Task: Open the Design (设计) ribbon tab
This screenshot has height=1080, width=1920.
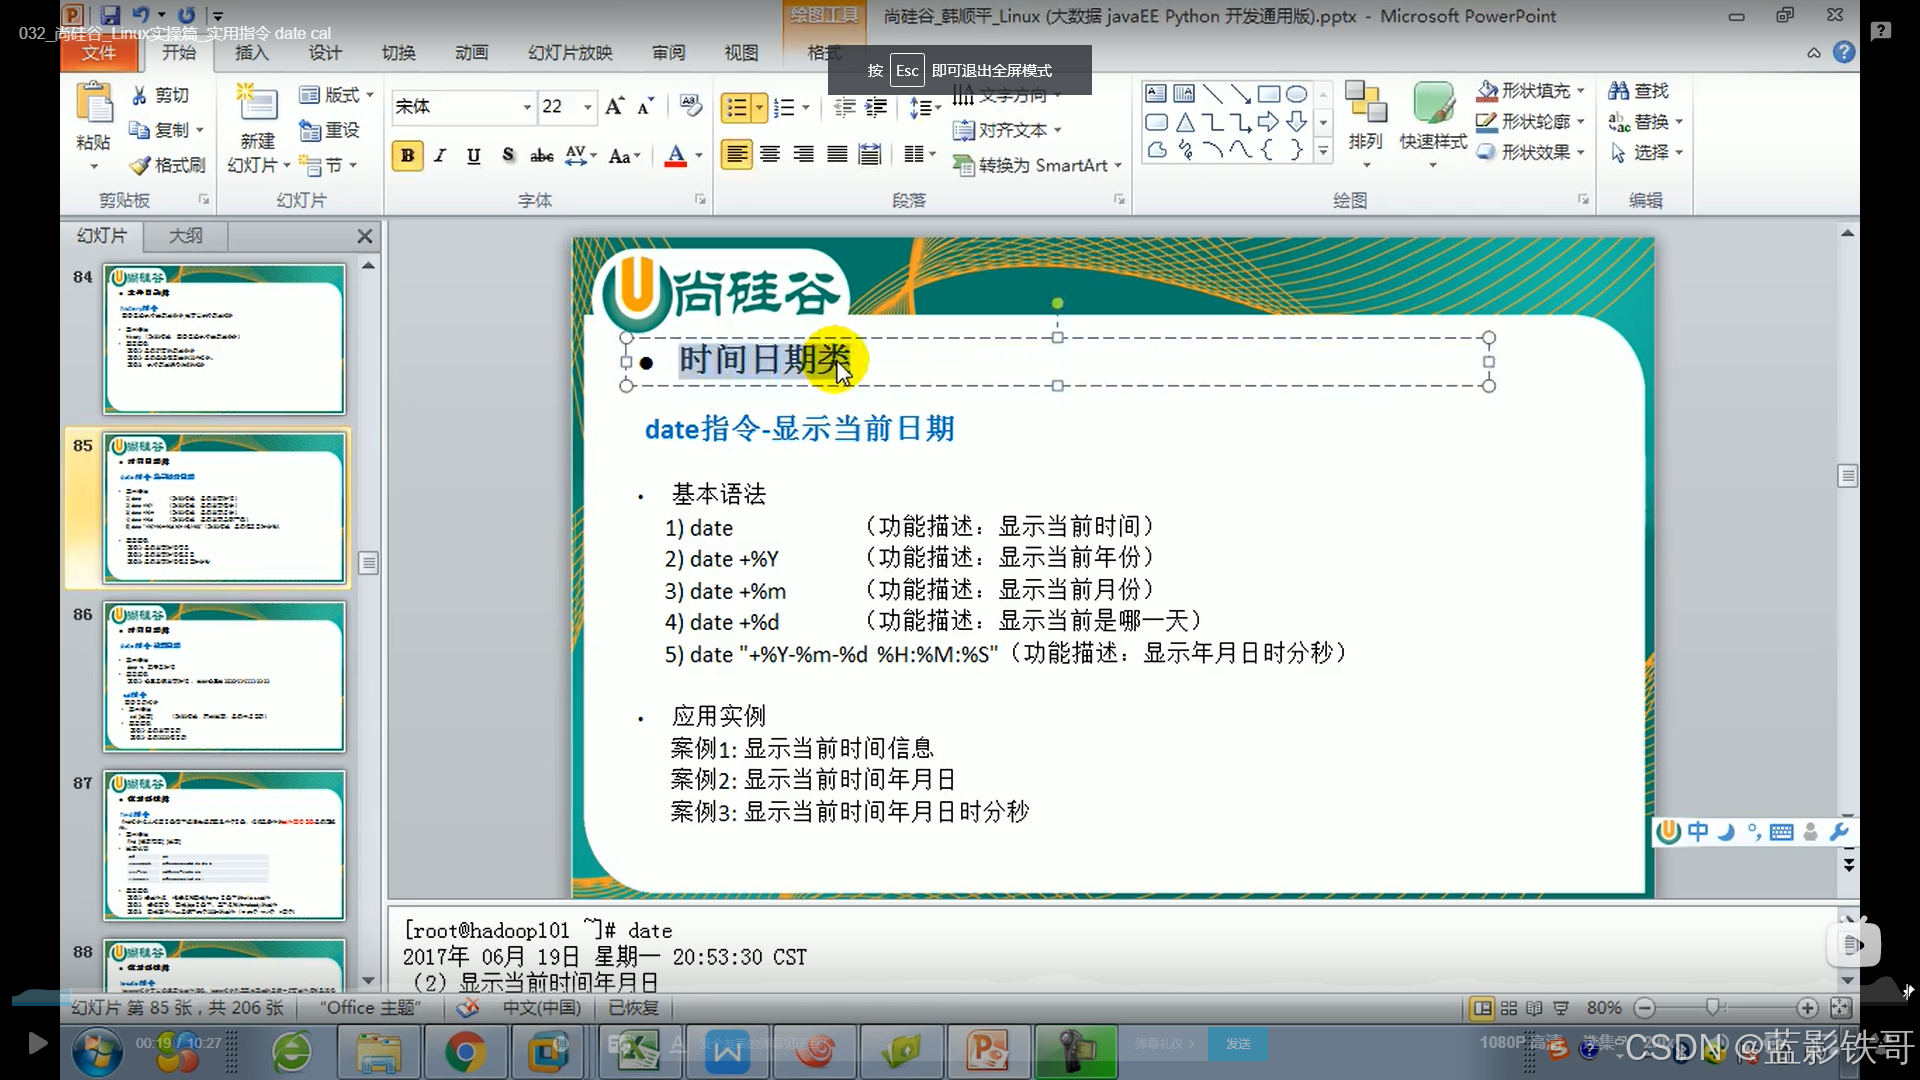Action: [325, 52]
